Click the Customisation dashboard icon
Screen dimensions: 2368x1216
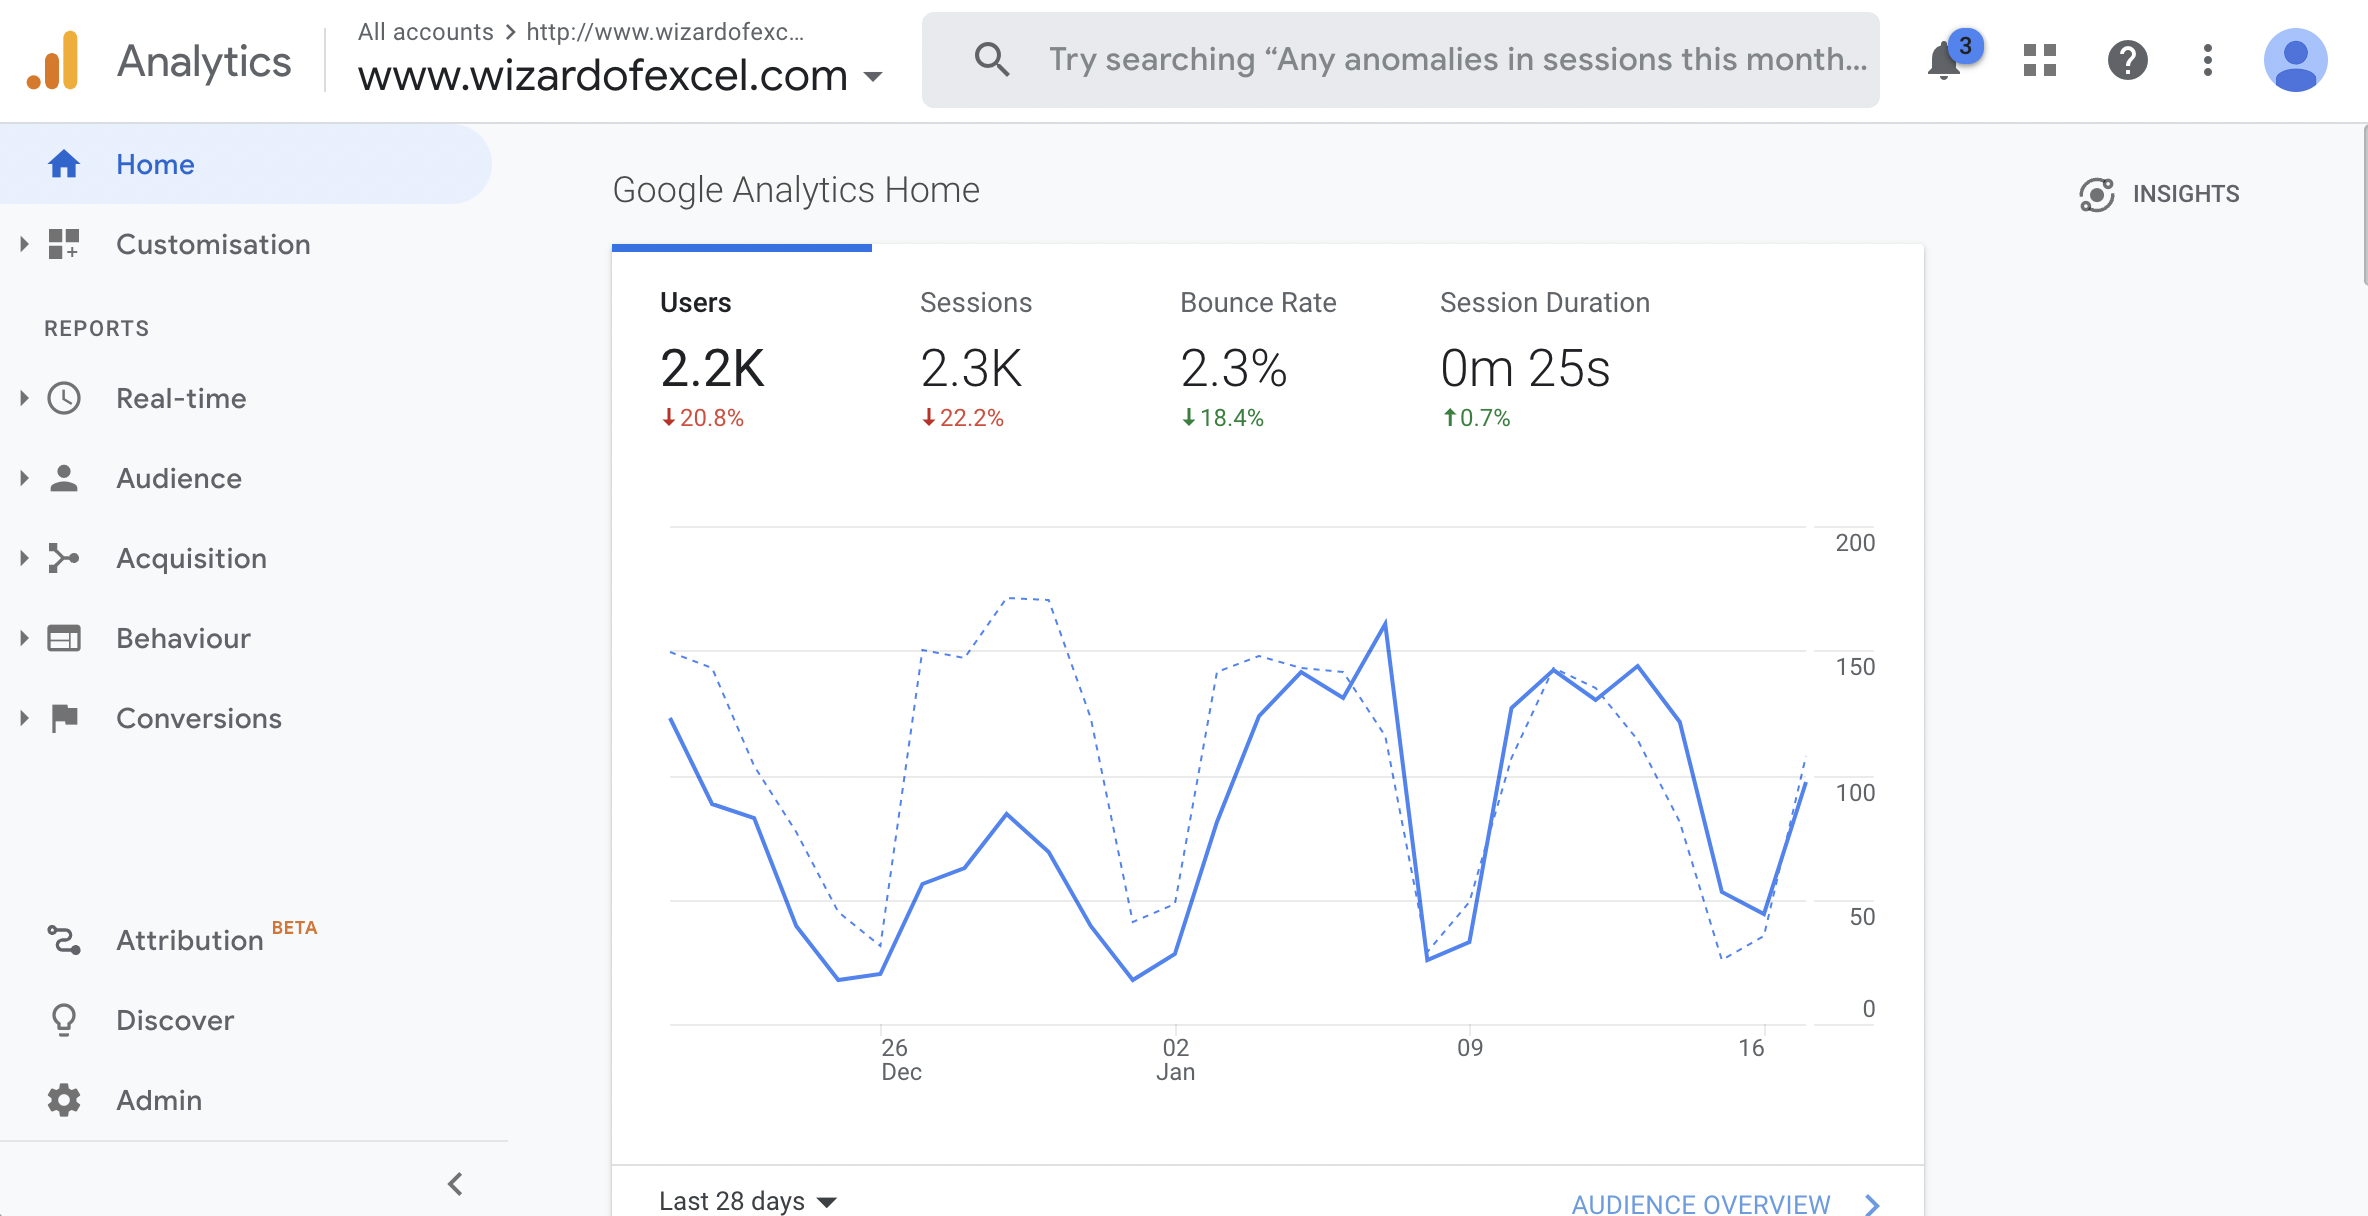click(x=64, y=244)
